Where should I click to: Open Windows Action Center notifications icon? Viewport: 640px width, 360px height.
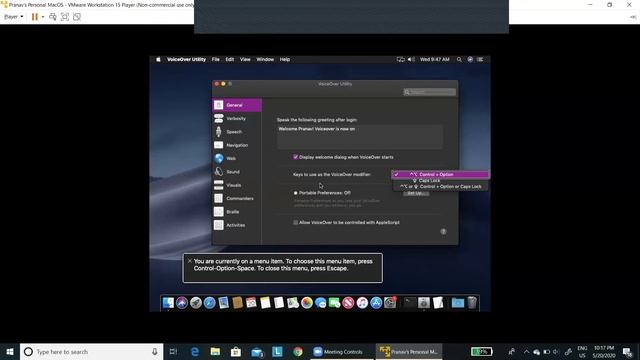click(627, 352)
